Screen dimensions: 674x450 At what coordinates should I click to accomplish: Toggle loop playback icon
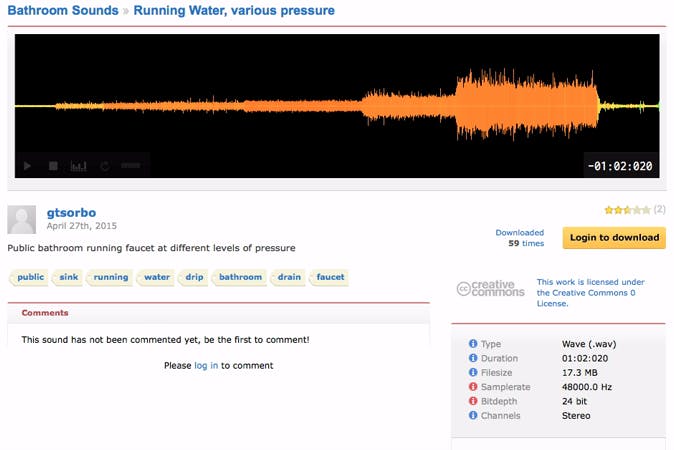coord(105,166)
